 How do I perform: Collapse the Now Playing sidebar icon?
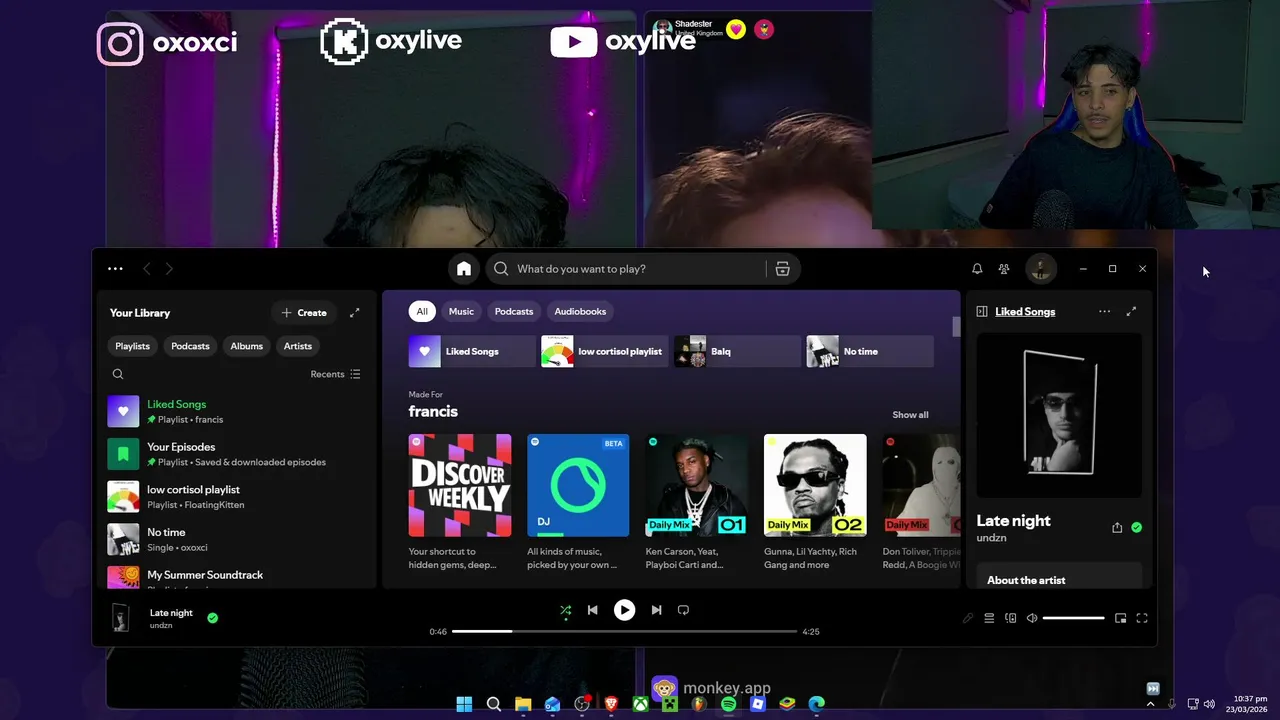[x=982, y=312]
